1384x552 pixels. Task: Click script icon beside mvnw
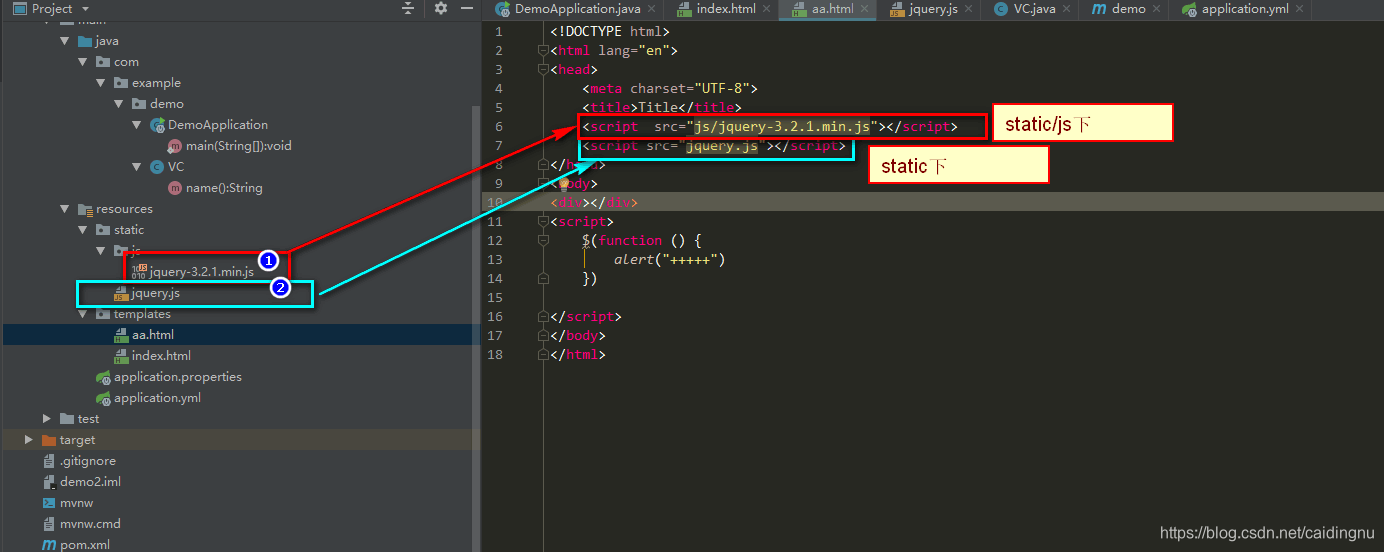pos(49,503)
